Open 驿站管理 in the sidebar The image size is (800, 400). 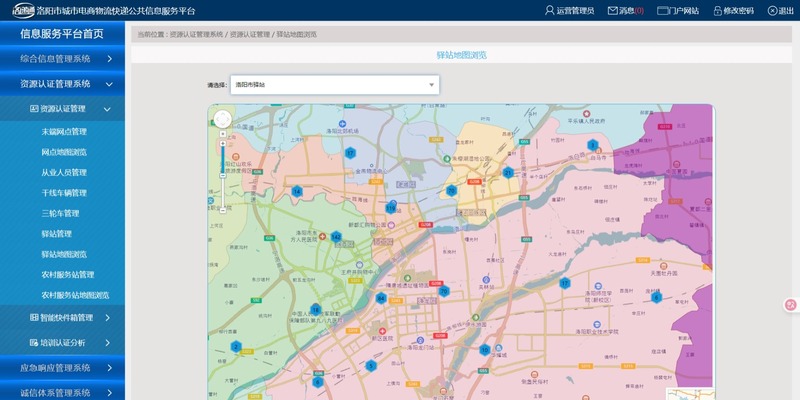point(57,234)
